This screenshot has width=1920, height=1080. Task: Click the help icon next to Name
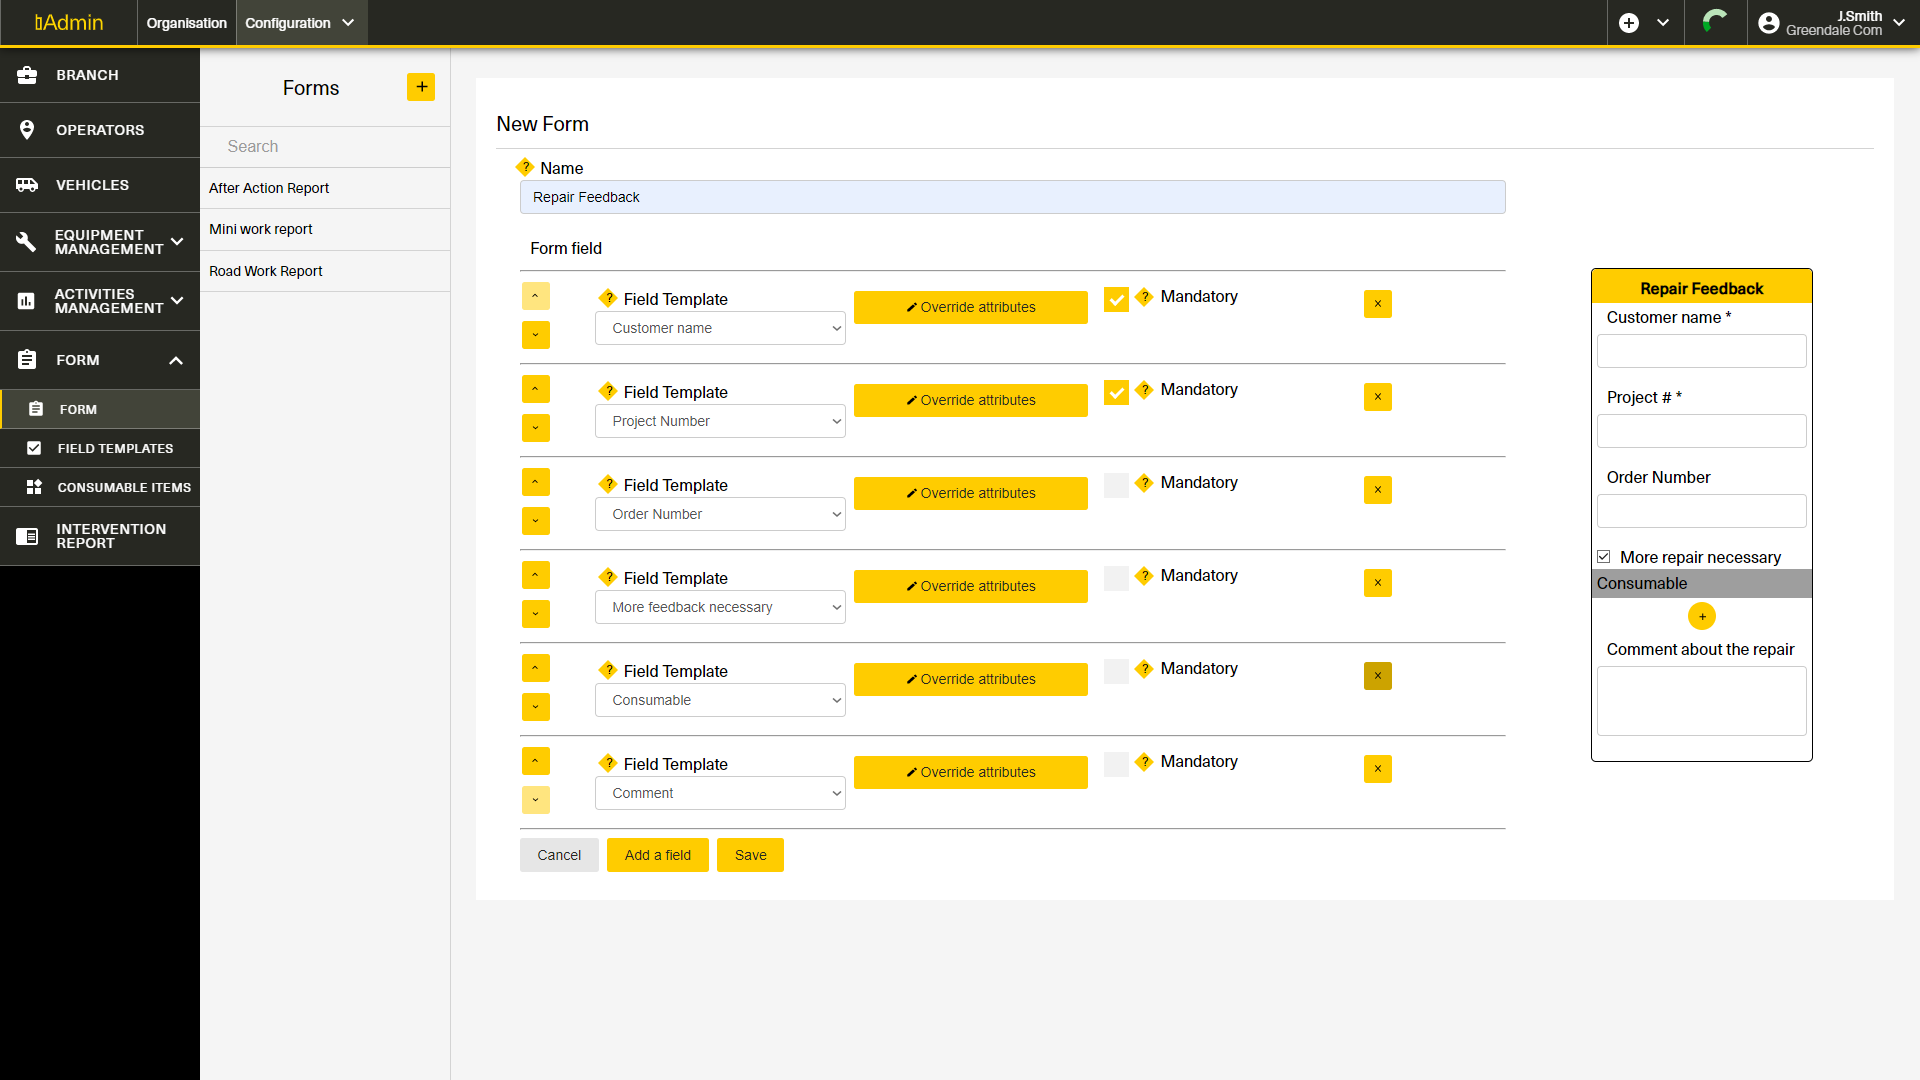click(525, 167)
